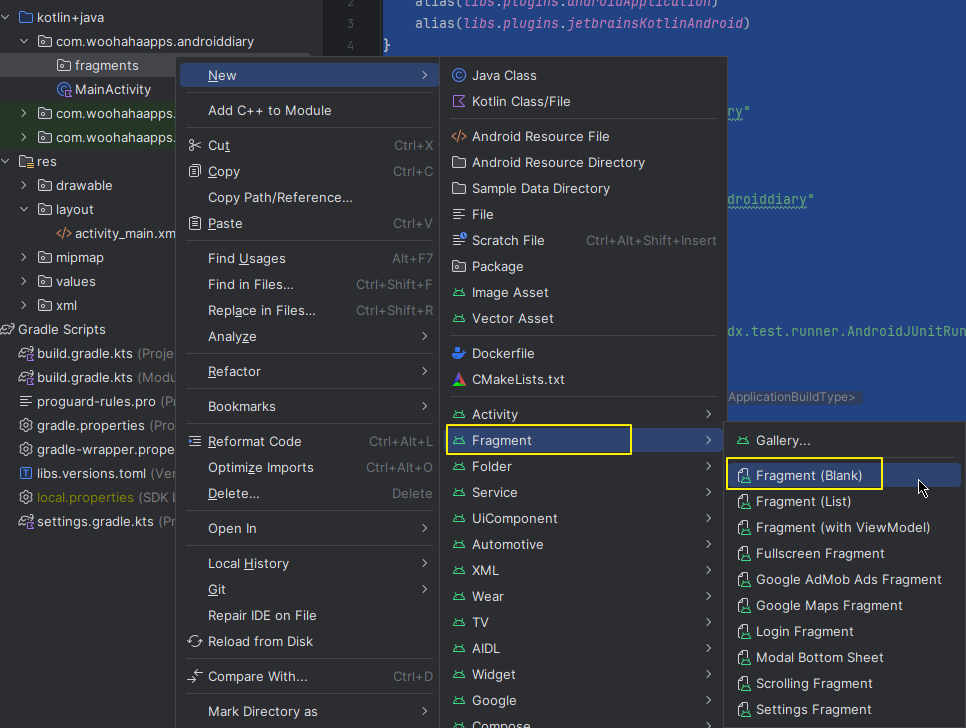Click the Scratch File icon
The image size is (966, 728).
tap(459, 240)
